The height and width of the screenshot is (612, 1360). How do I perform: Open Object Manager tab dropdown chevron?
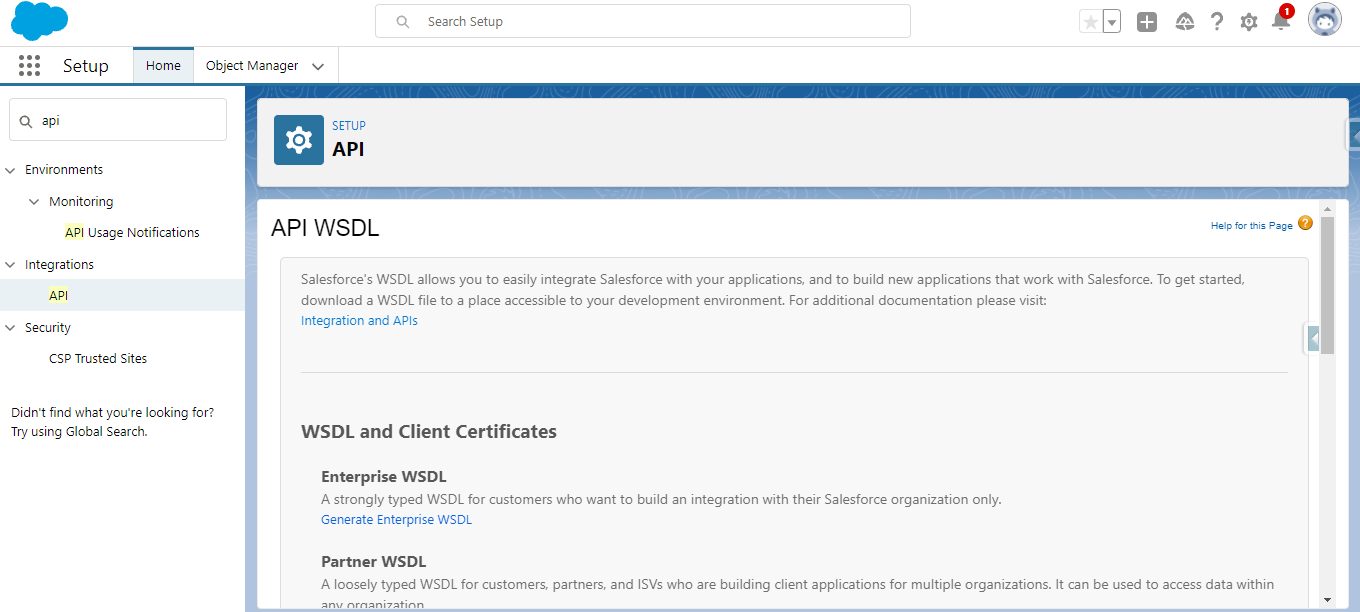click(x=318, y=67)
